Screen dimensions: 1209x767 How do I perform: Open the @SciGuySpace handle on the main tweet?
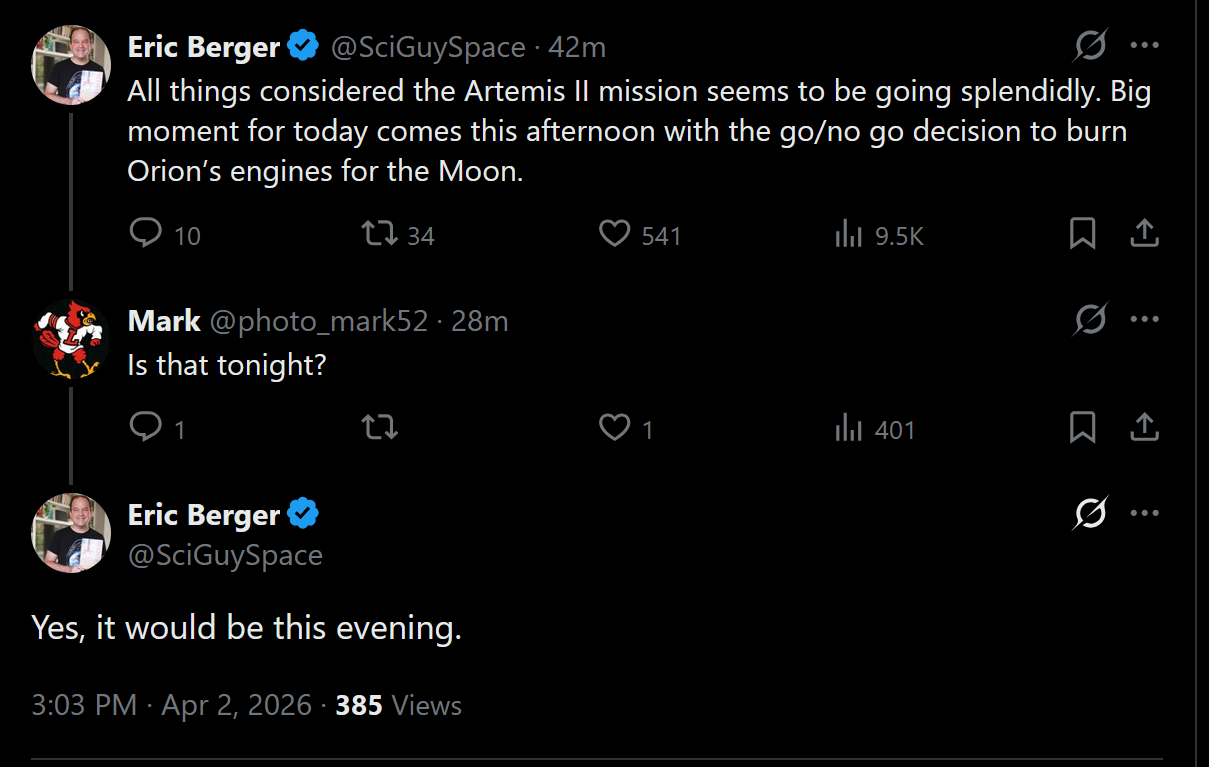[225, 555]
